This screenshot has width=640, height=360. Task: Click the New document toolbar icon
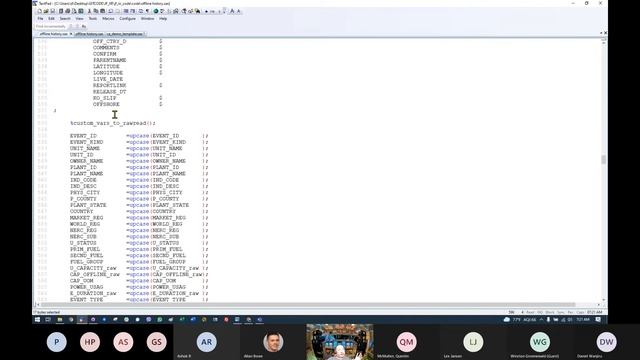coord(40,11)
